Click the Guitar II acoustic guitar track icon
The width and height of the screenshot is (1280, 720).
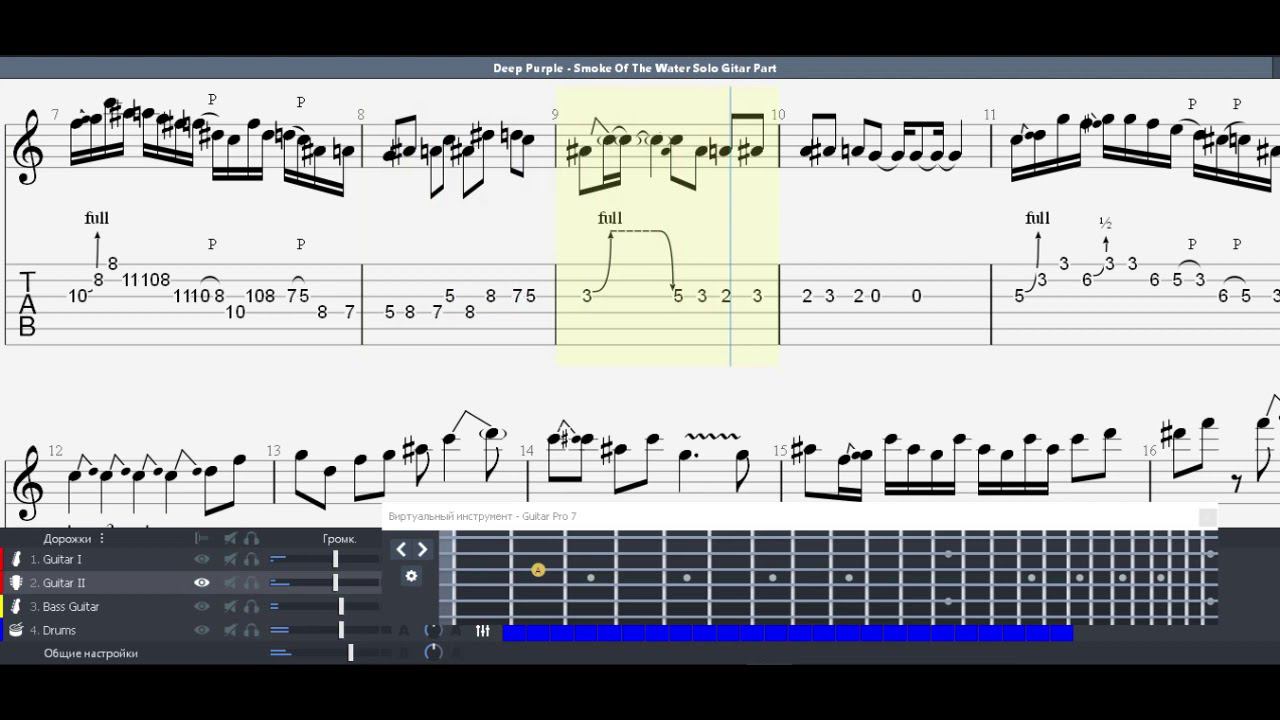pyautogui.click(x=16, y=583)
